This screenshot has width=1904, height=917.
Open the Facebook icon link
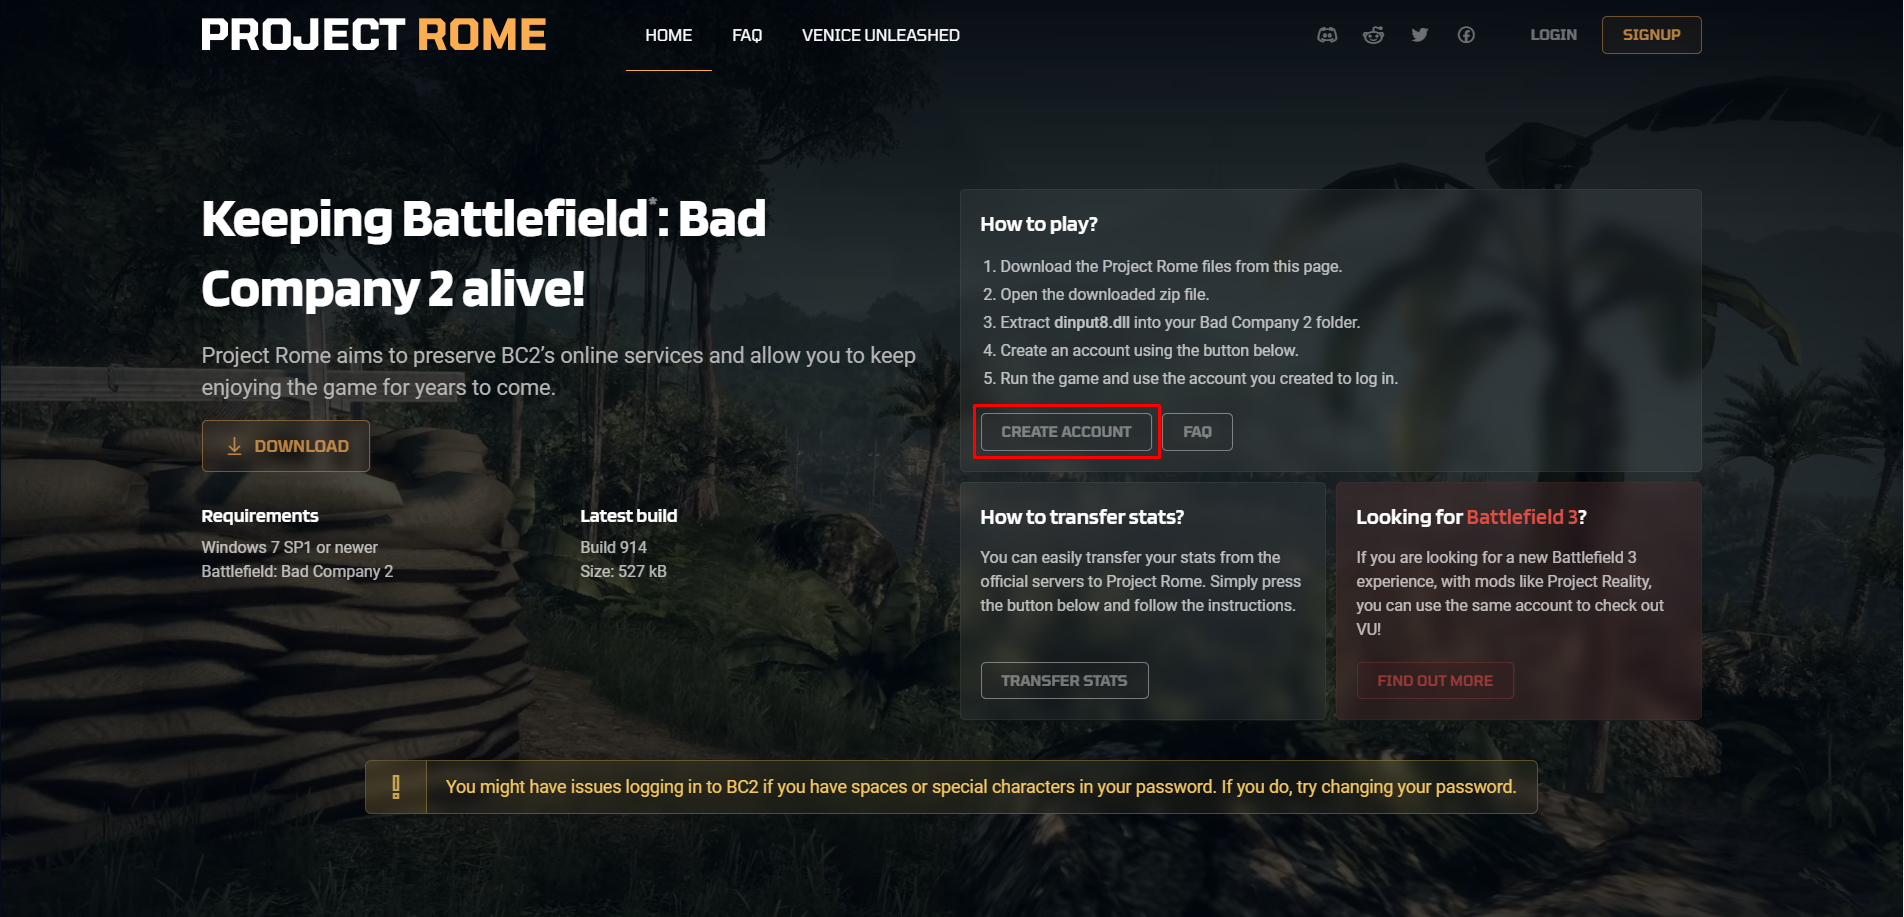[1466, 35]
